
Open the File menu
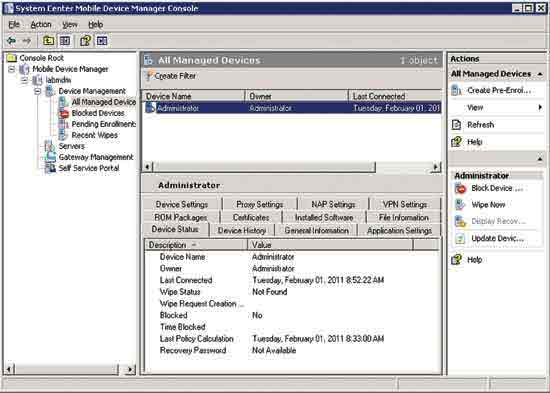pyautogui.click(x=14, y=25)
